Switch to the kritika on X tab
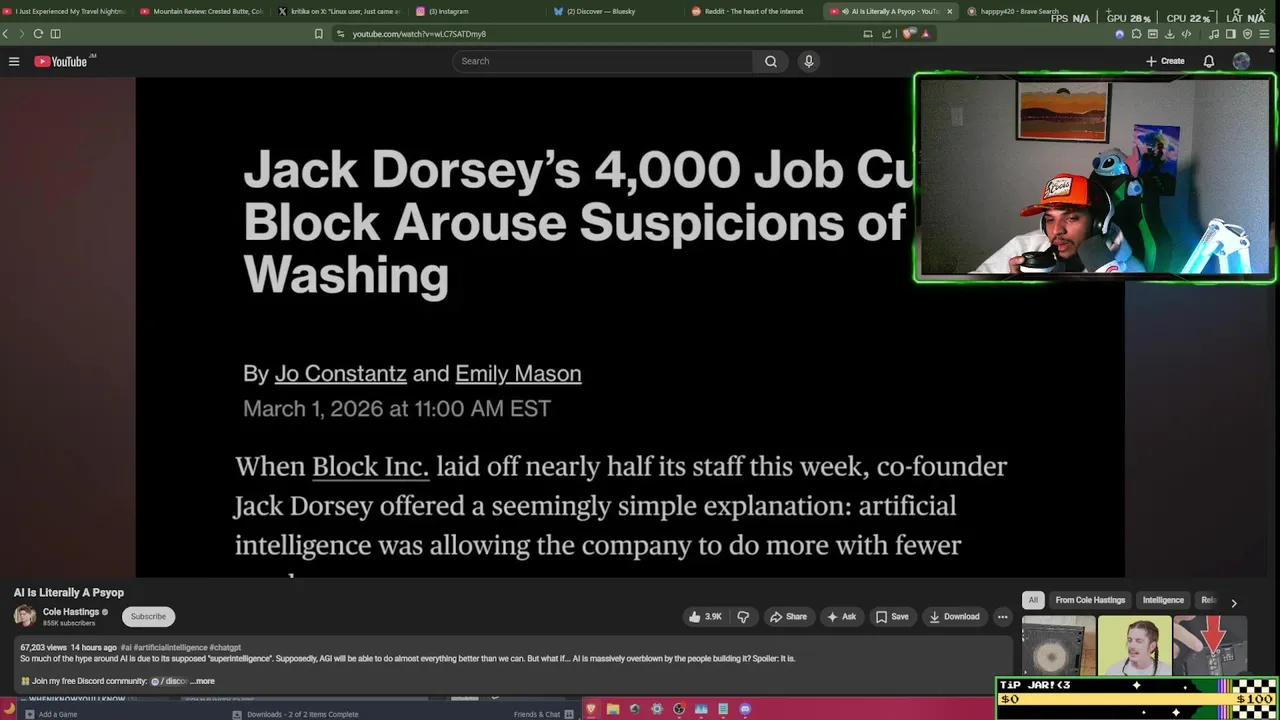Image resolution: width=1280 pixels, height=720 pixels. (338, 11)
